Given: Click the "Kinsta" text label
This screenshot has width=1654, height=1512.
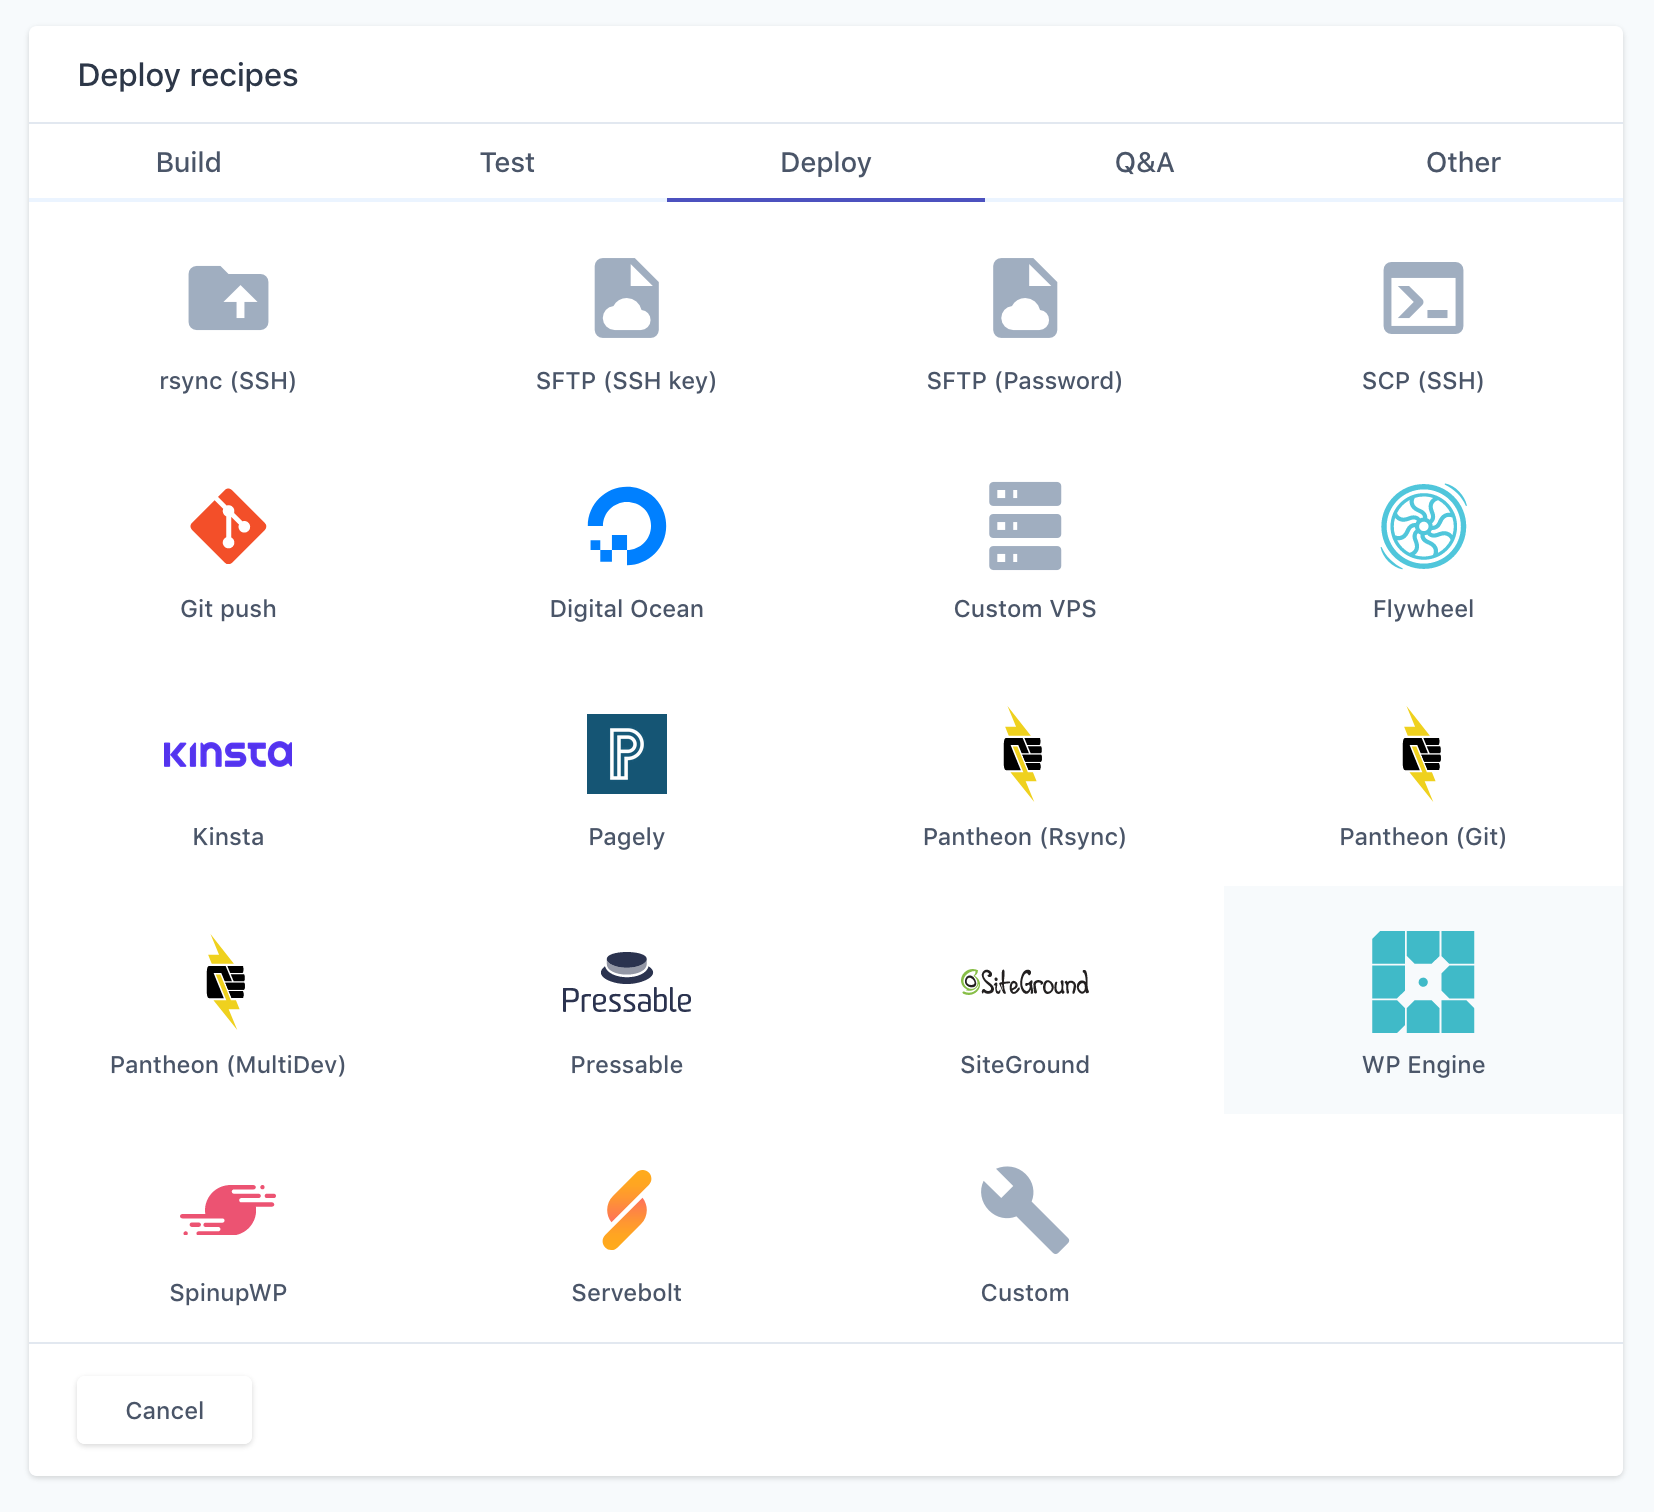Looking at the screenshot, I should click(x=228, y=837).
